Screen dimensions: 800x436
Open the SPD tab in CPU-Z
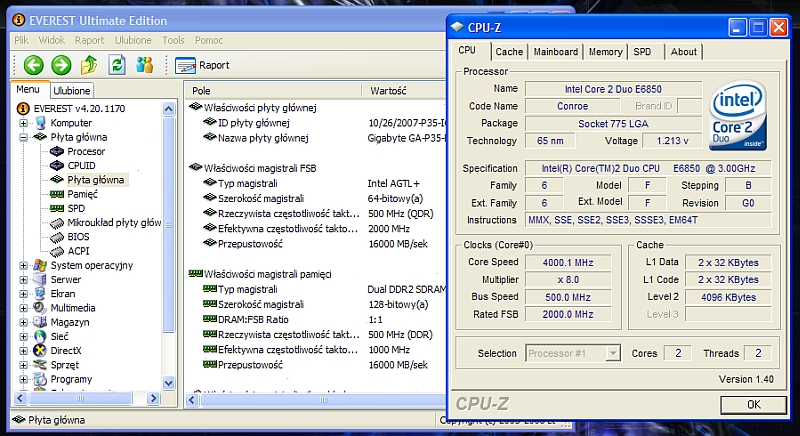pyautogui.click(x=642, y=52)
